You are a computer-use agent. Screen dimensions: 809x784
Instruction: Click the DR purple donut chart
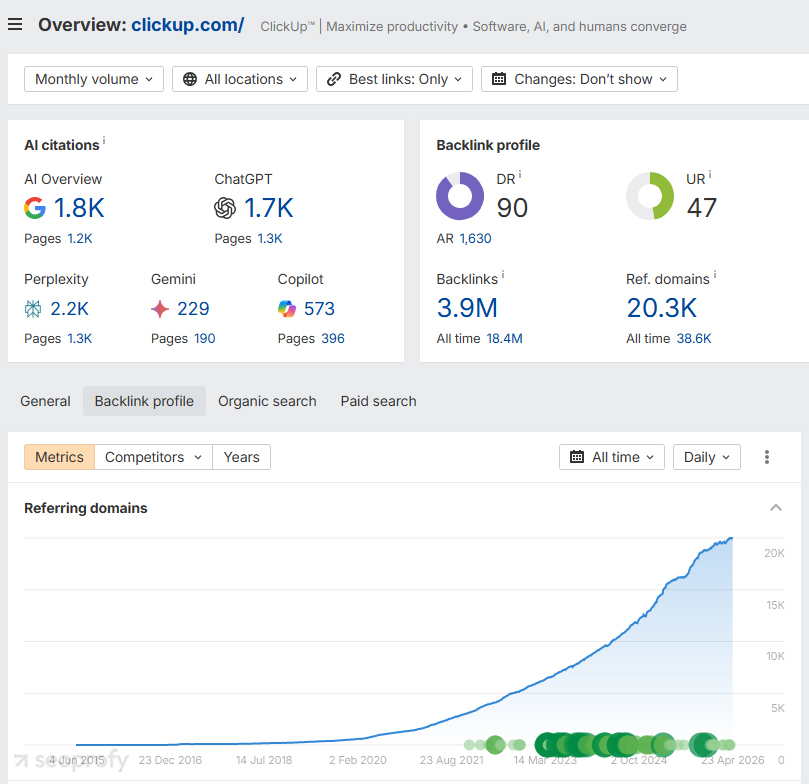point(460,196)
